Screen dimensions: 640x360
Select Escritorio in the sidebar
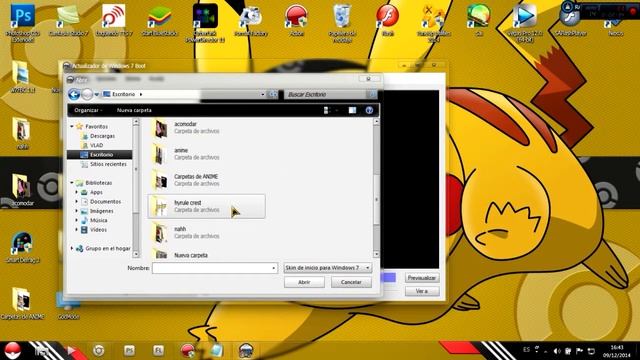101,155
